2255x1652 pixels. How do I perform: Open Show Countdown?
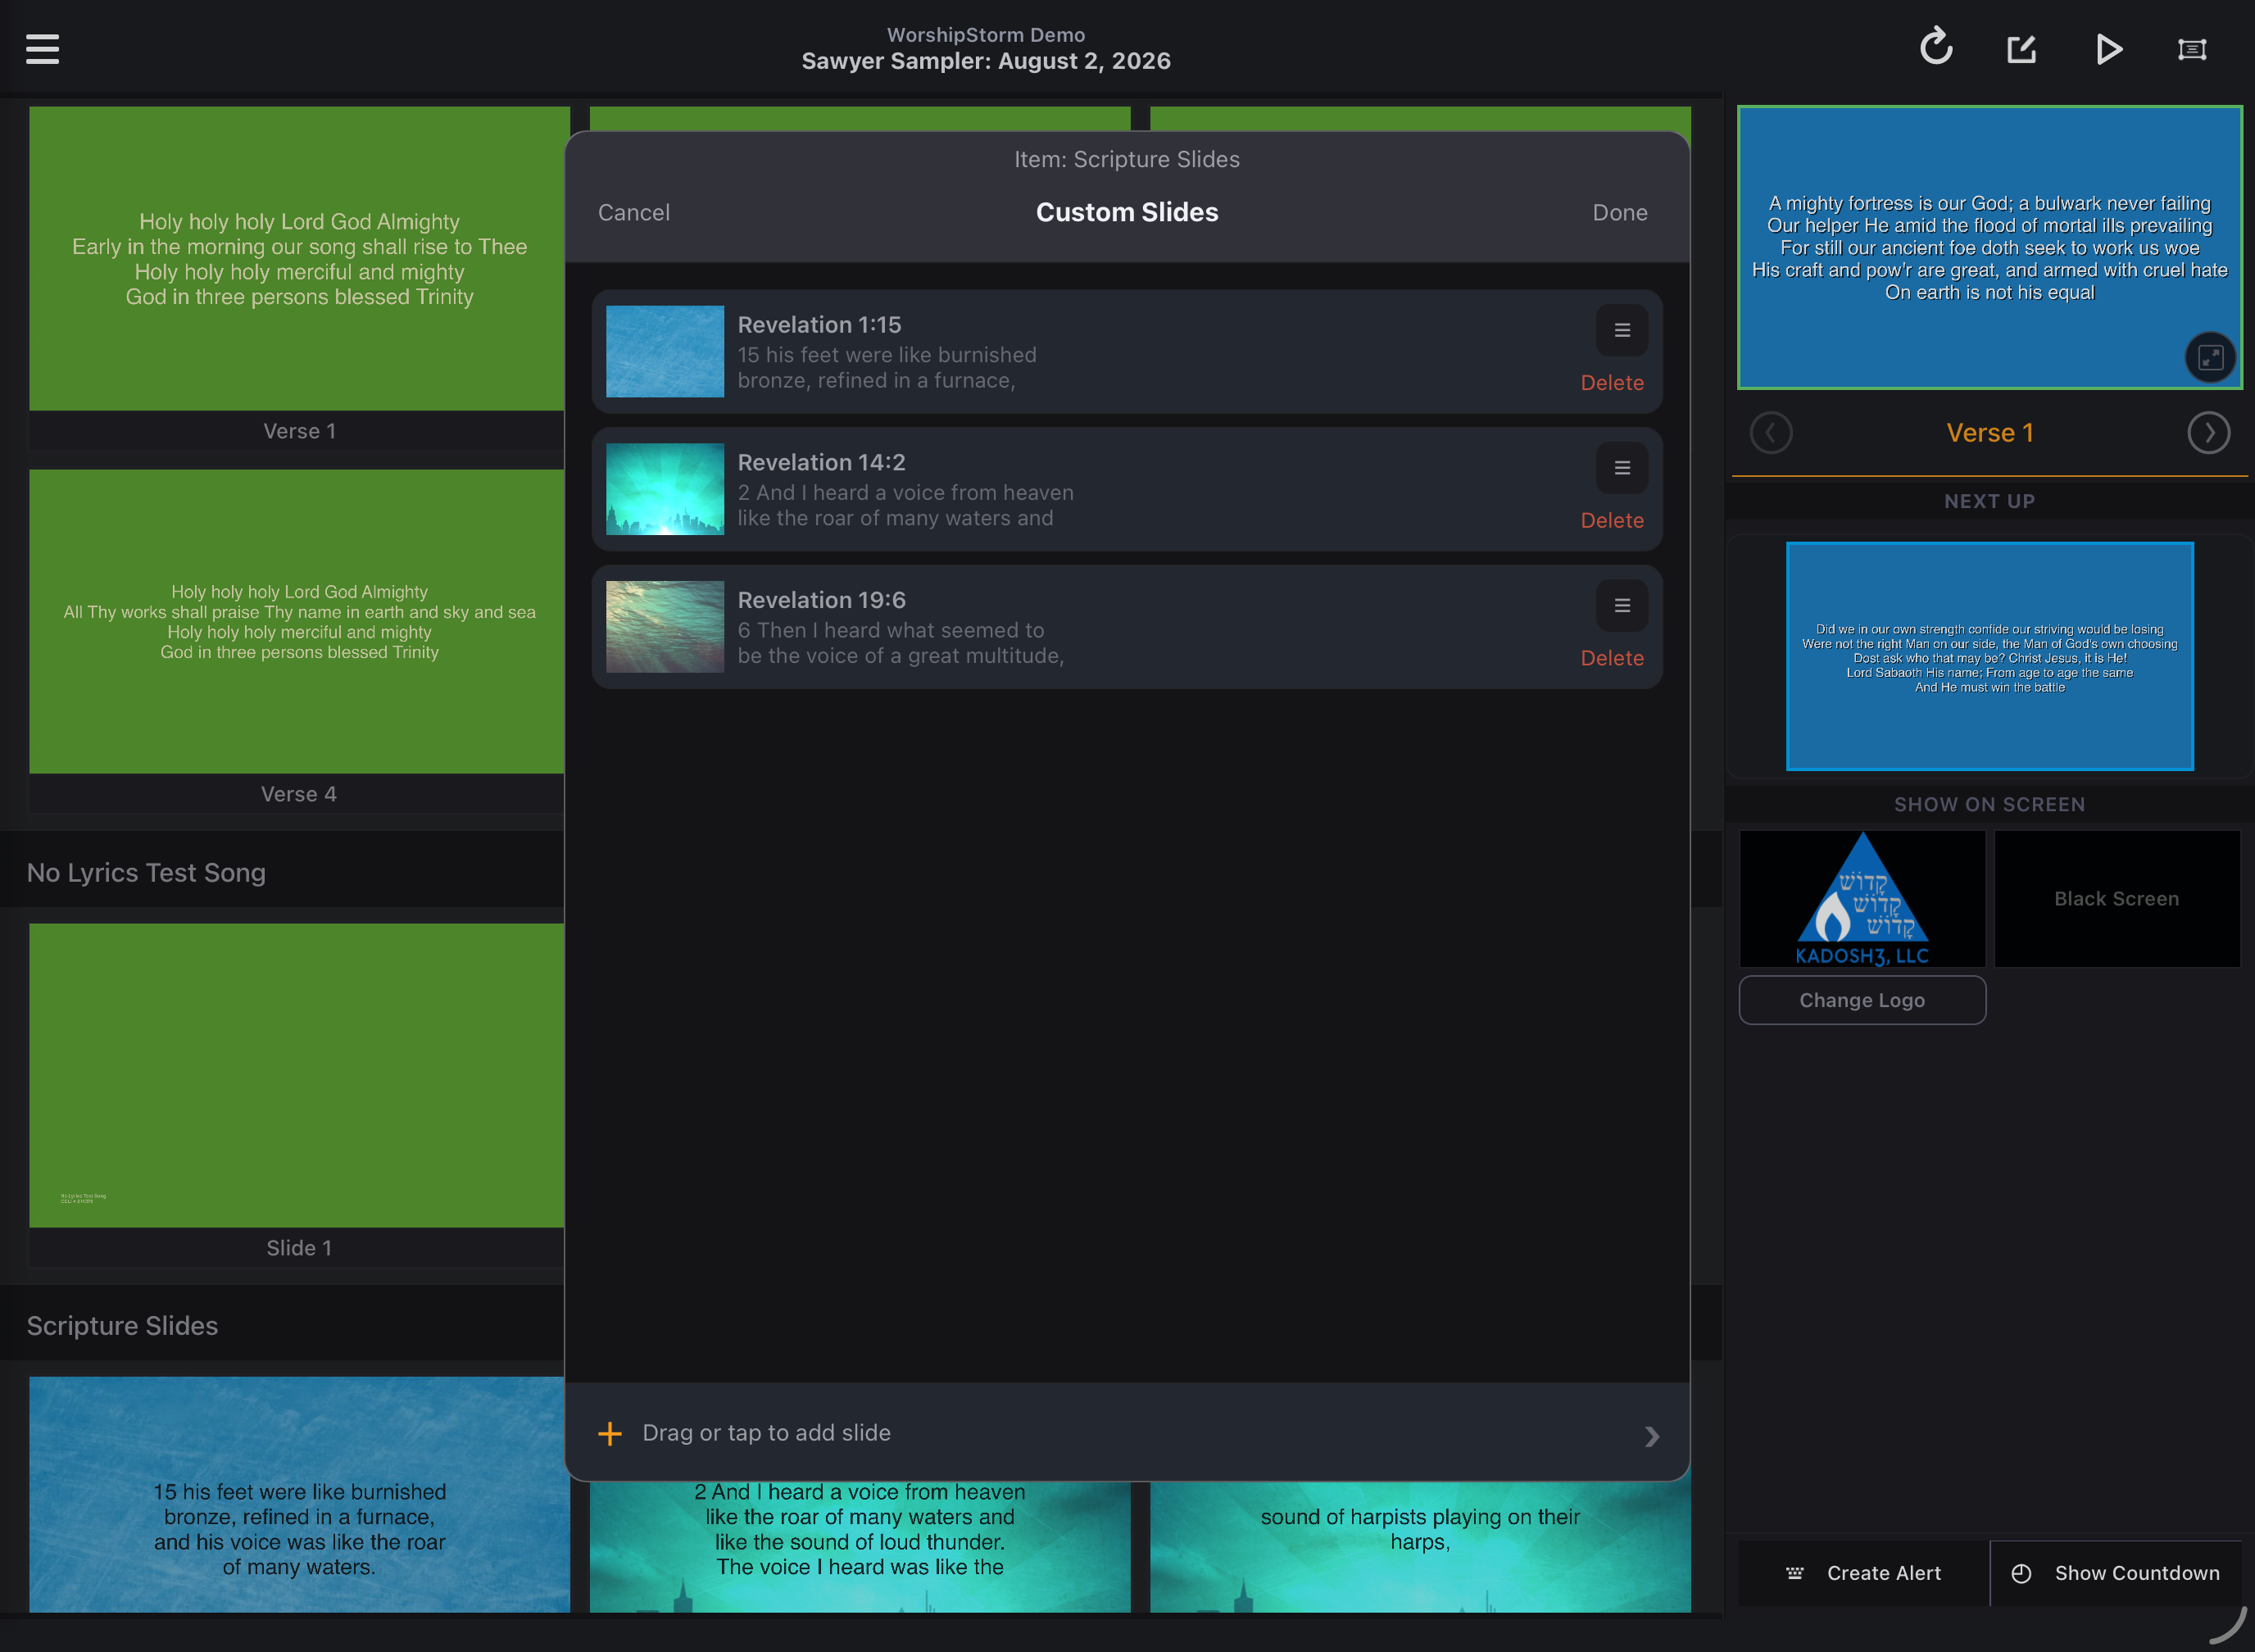click(2116, 1573)
